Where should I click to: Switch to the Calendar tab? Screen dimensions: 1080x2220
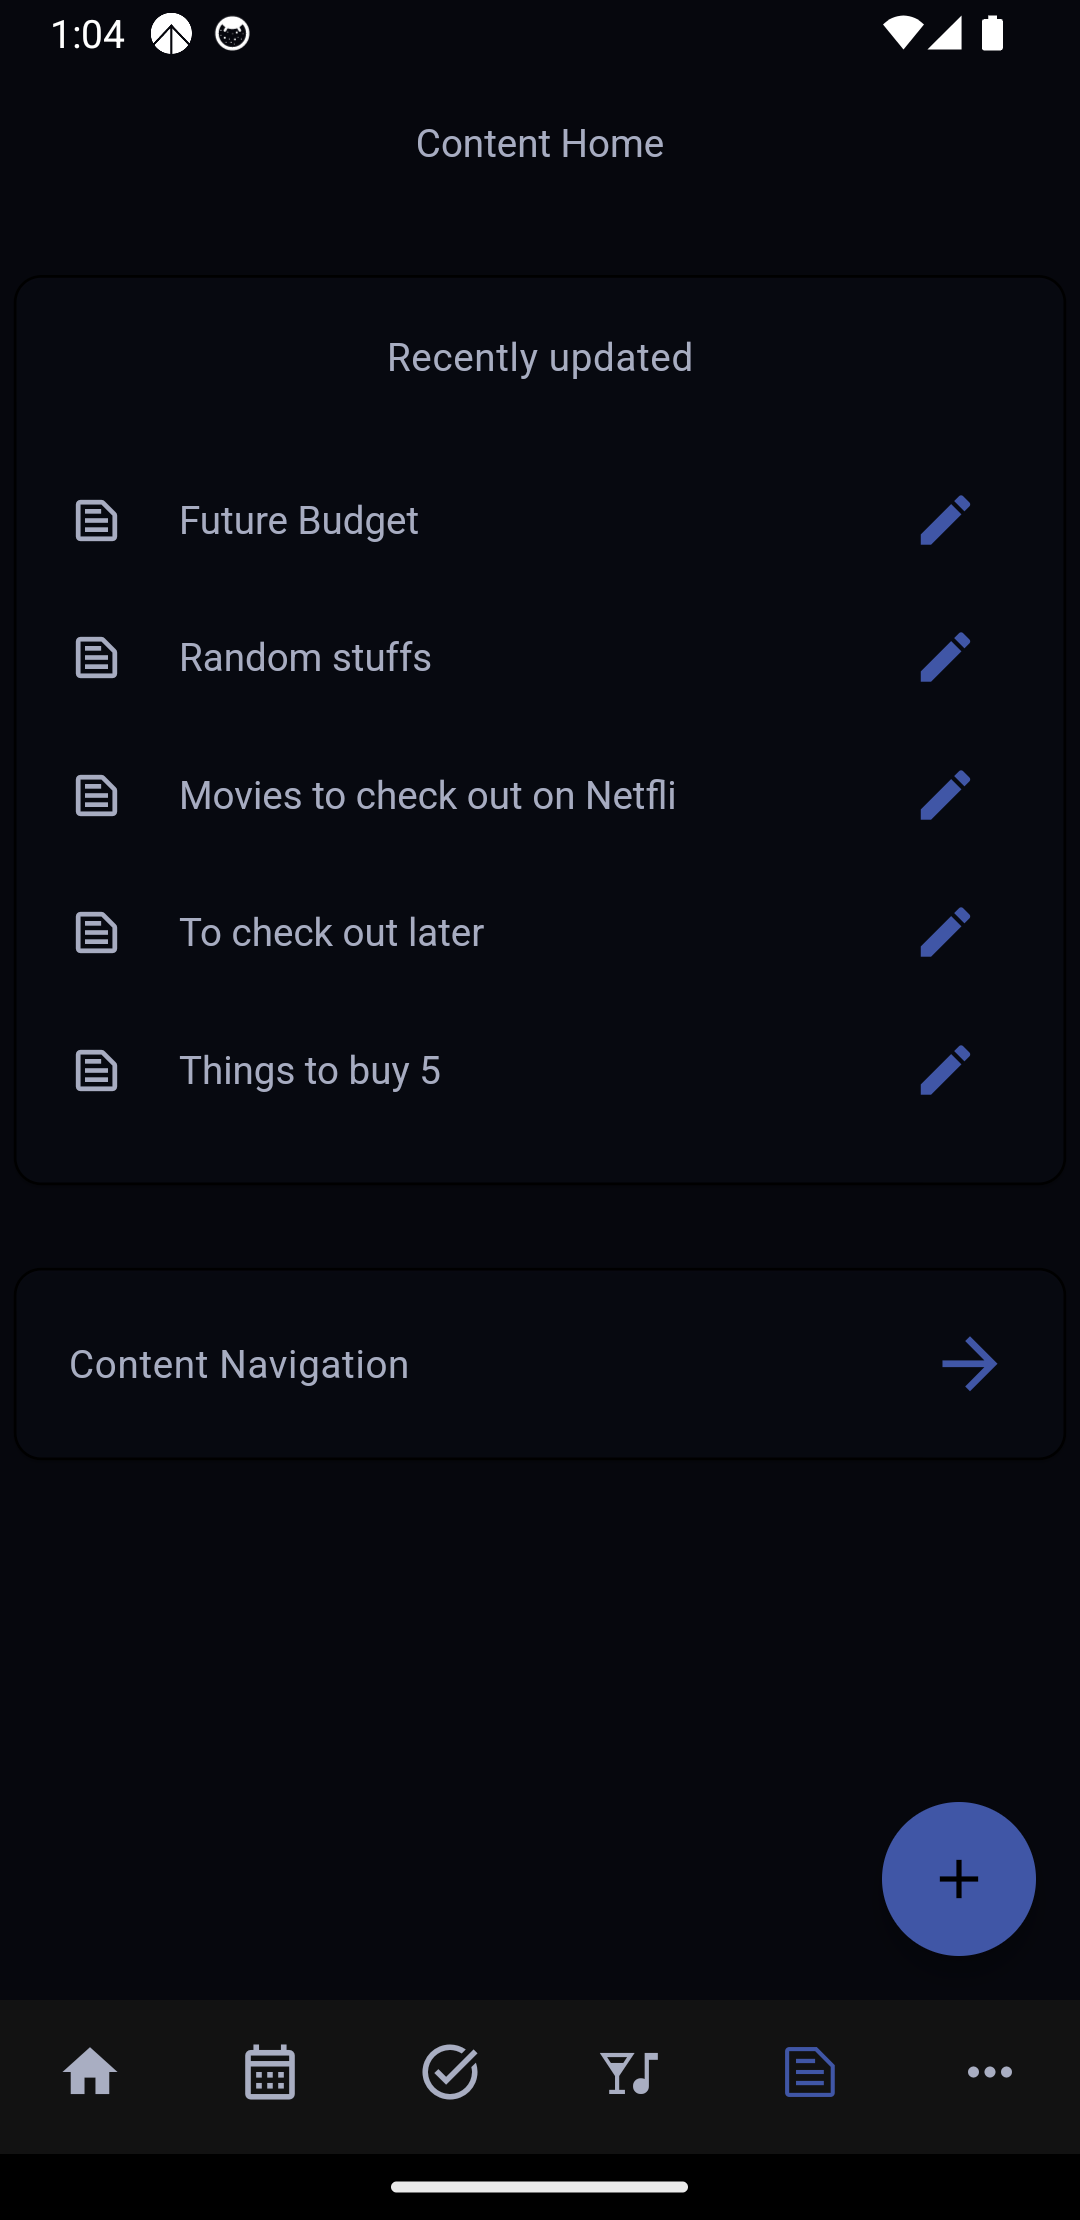point(270,2072)
